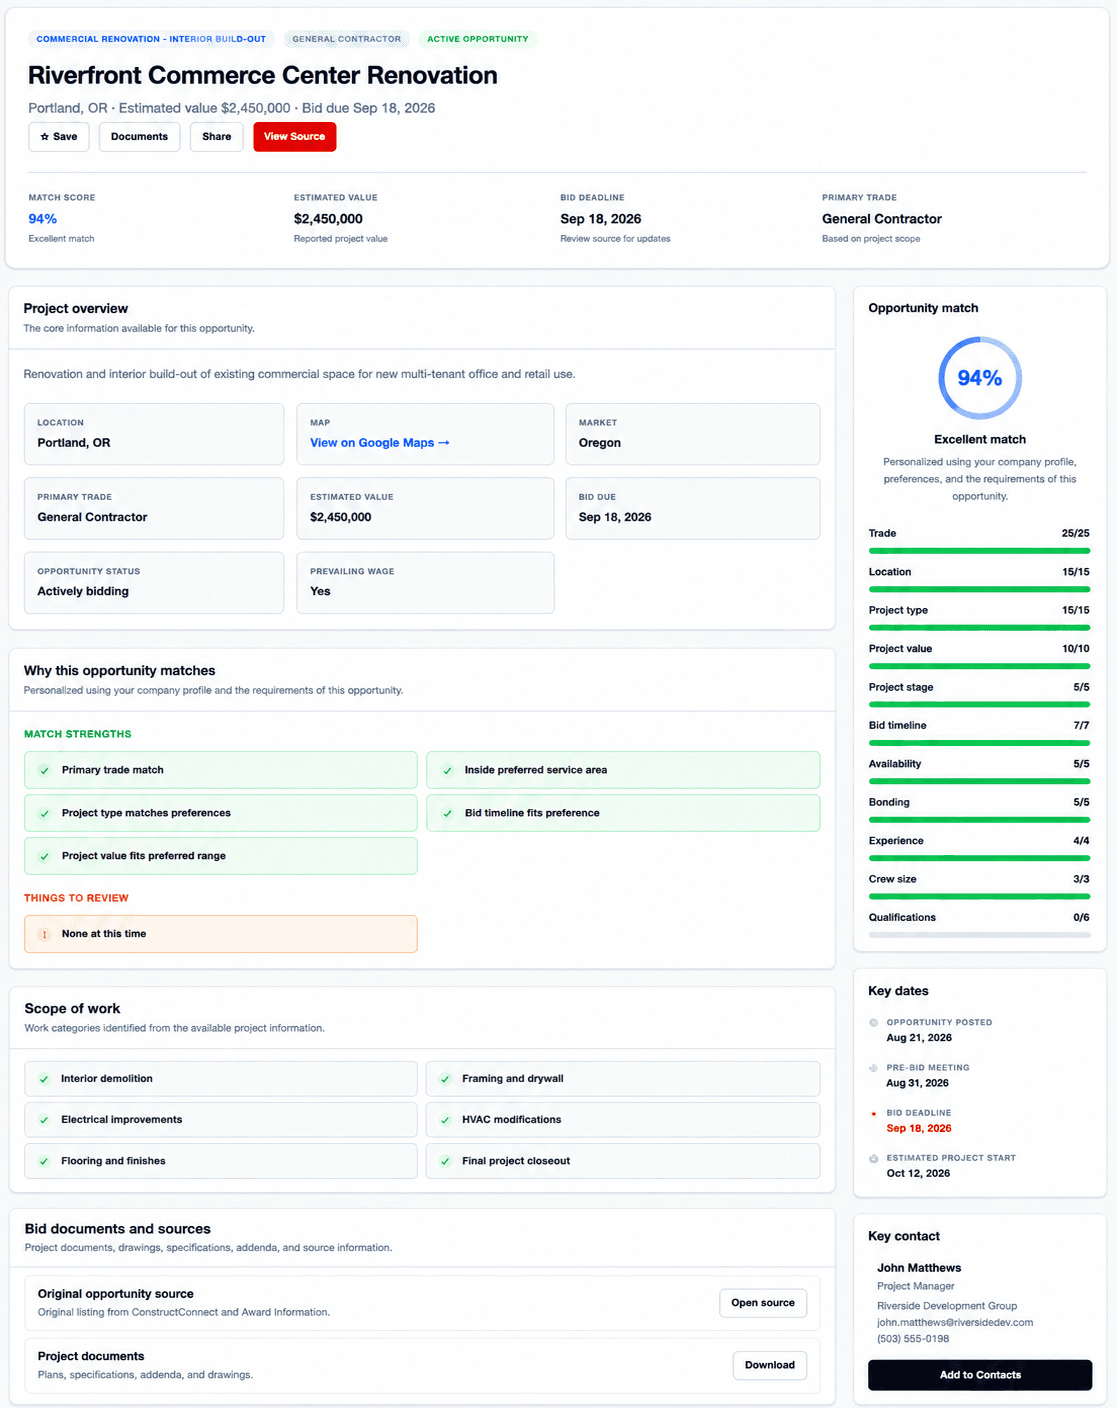Viewport: 1117px width, 1408px height.
Task: Download the Project documents
Action: pos(770,1365)
